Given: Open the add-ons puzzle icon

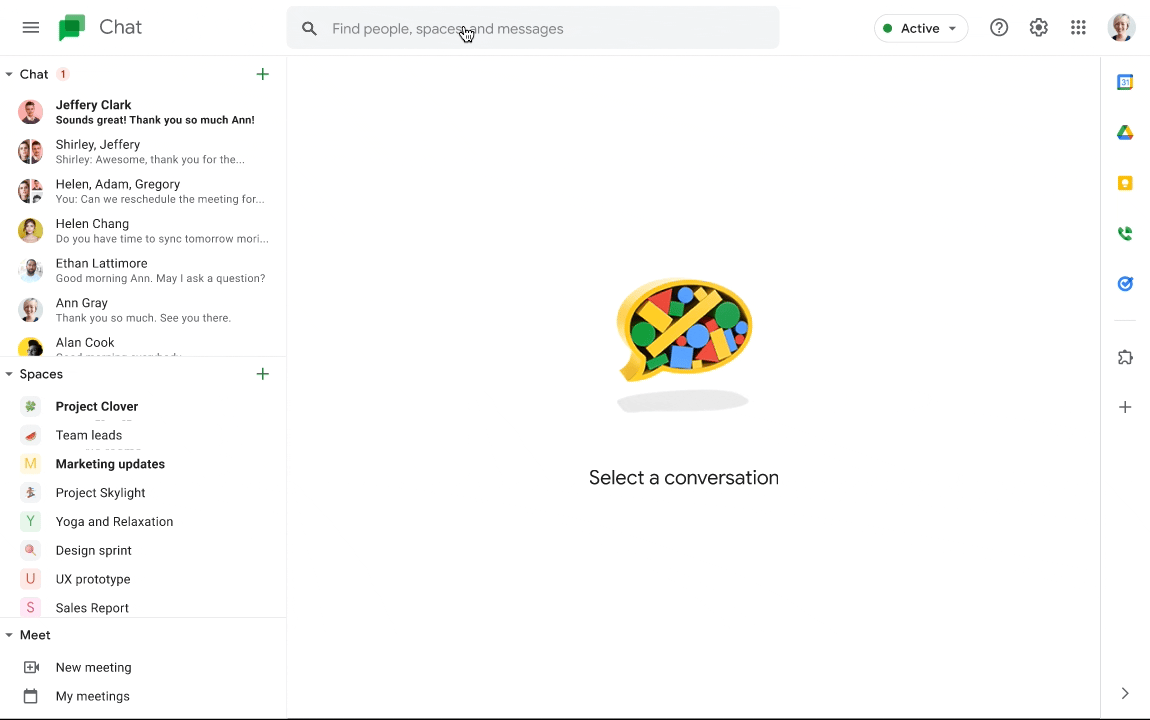Looking at the screenshot, I should tap(1125, 357).
